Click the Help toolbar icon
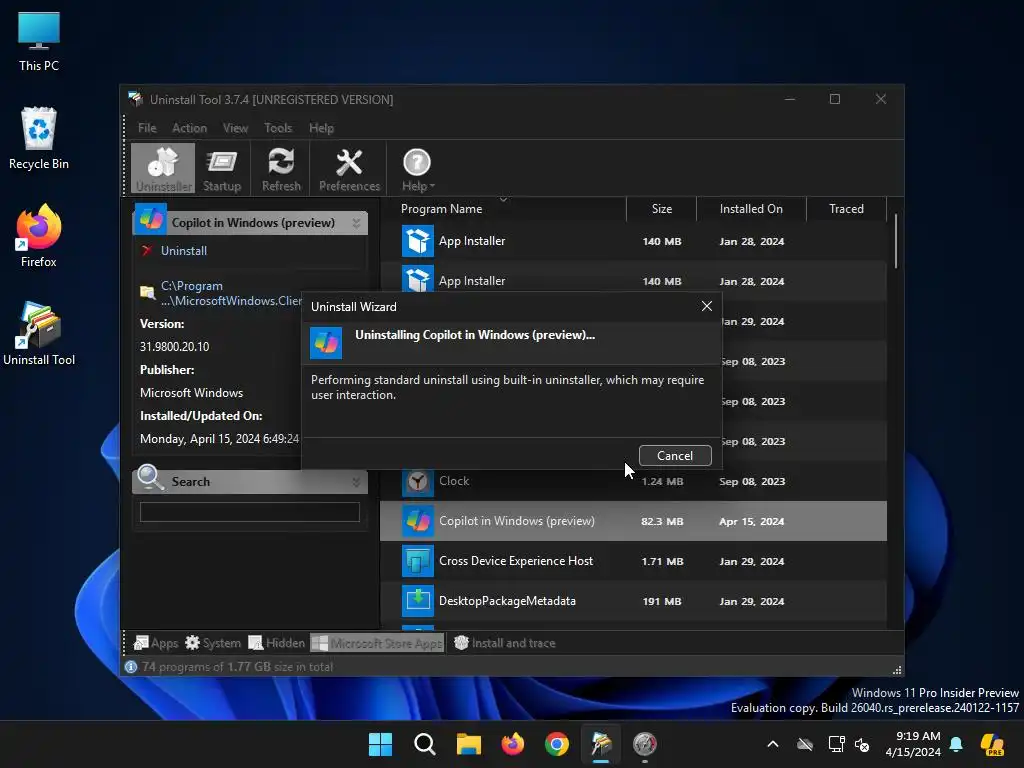Screen dimensions: 1024x768 click(x=417, y=168)
